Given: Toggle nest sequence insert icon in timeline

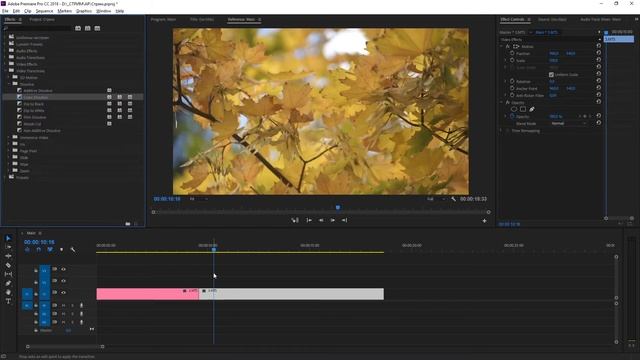Looking at the screenshot, I should pyautogui.click(x=27, y=249).
